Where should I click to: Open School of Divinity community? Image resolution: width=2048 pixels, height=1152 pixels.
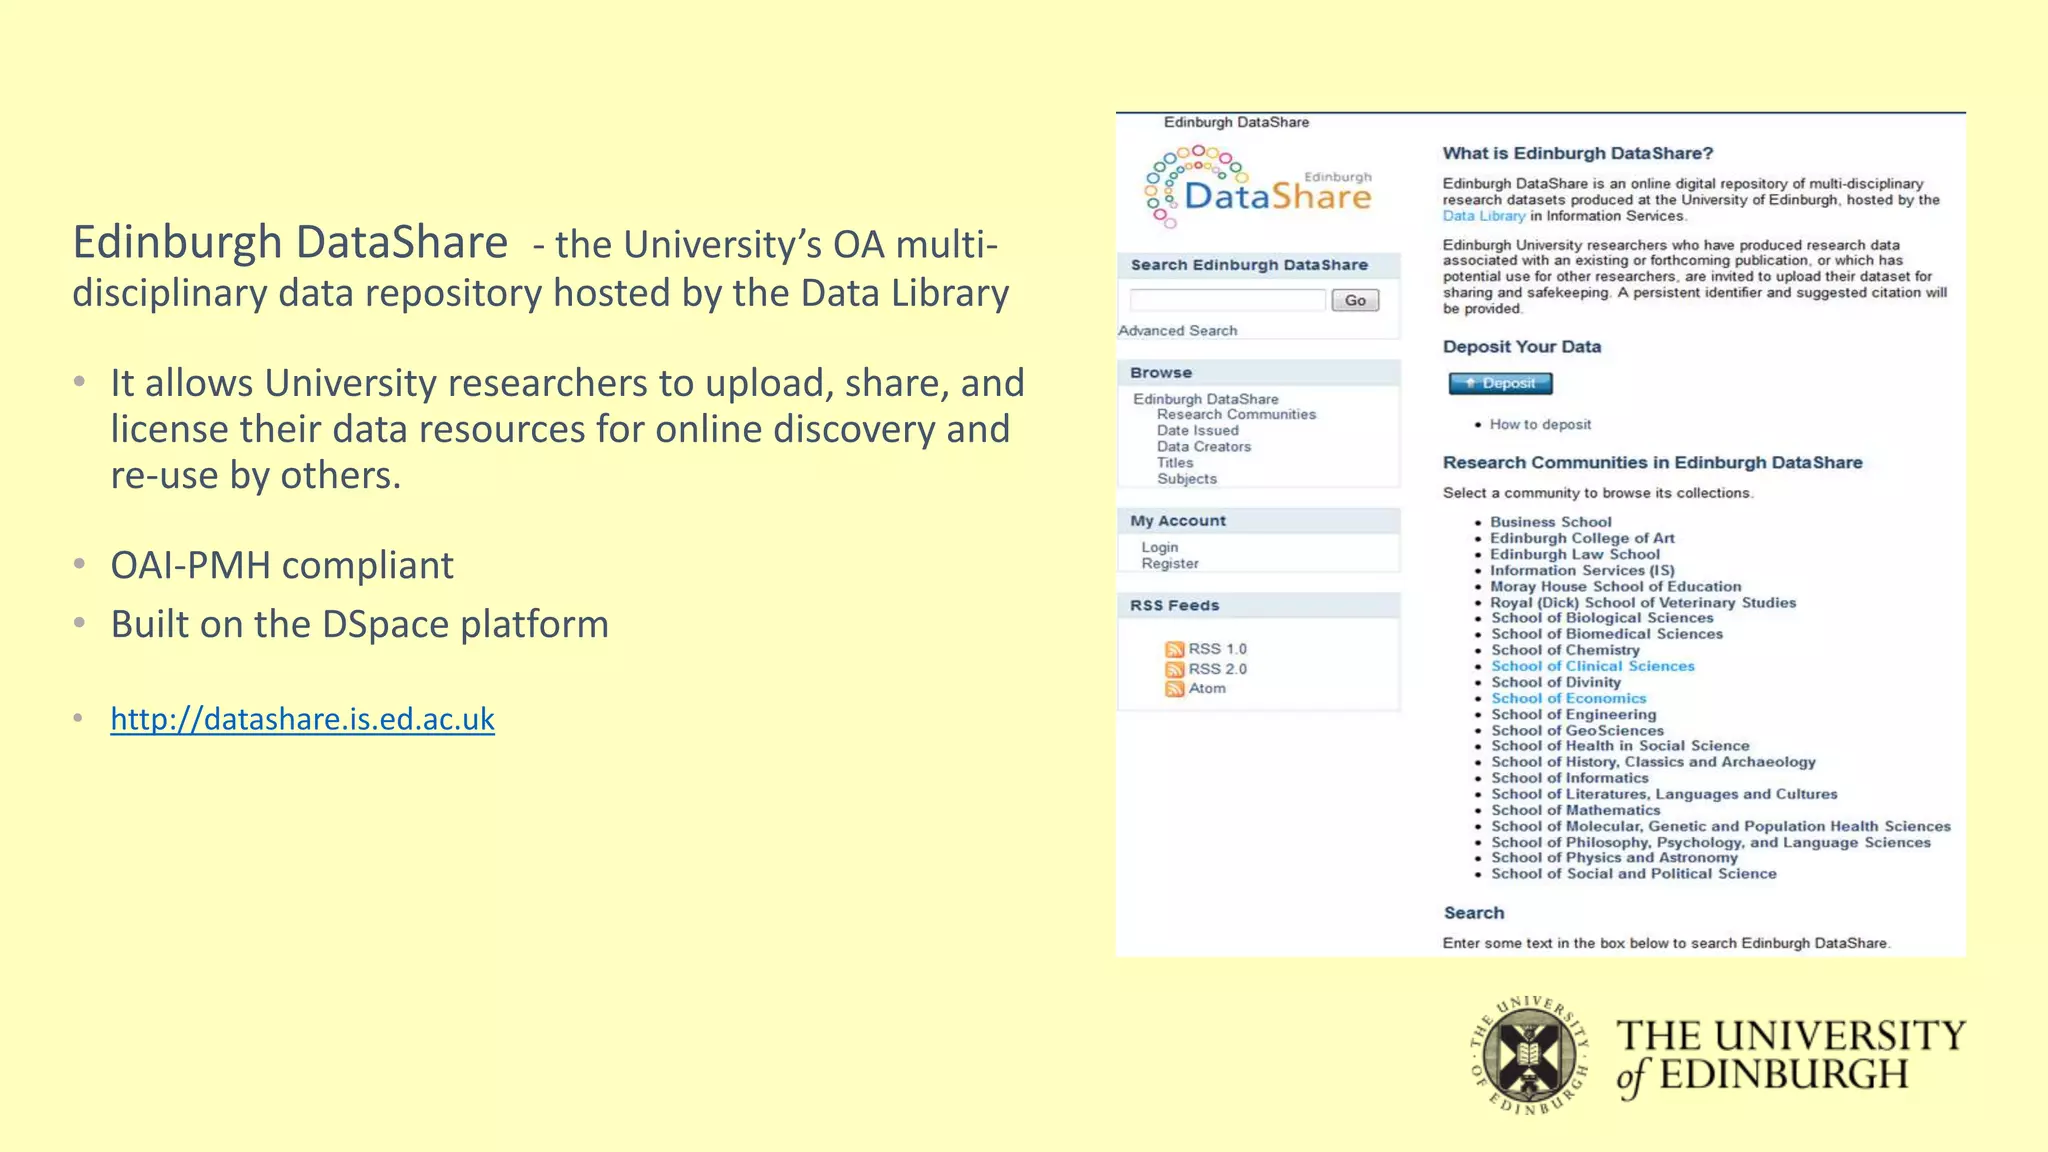click(x=1556, y=682)
